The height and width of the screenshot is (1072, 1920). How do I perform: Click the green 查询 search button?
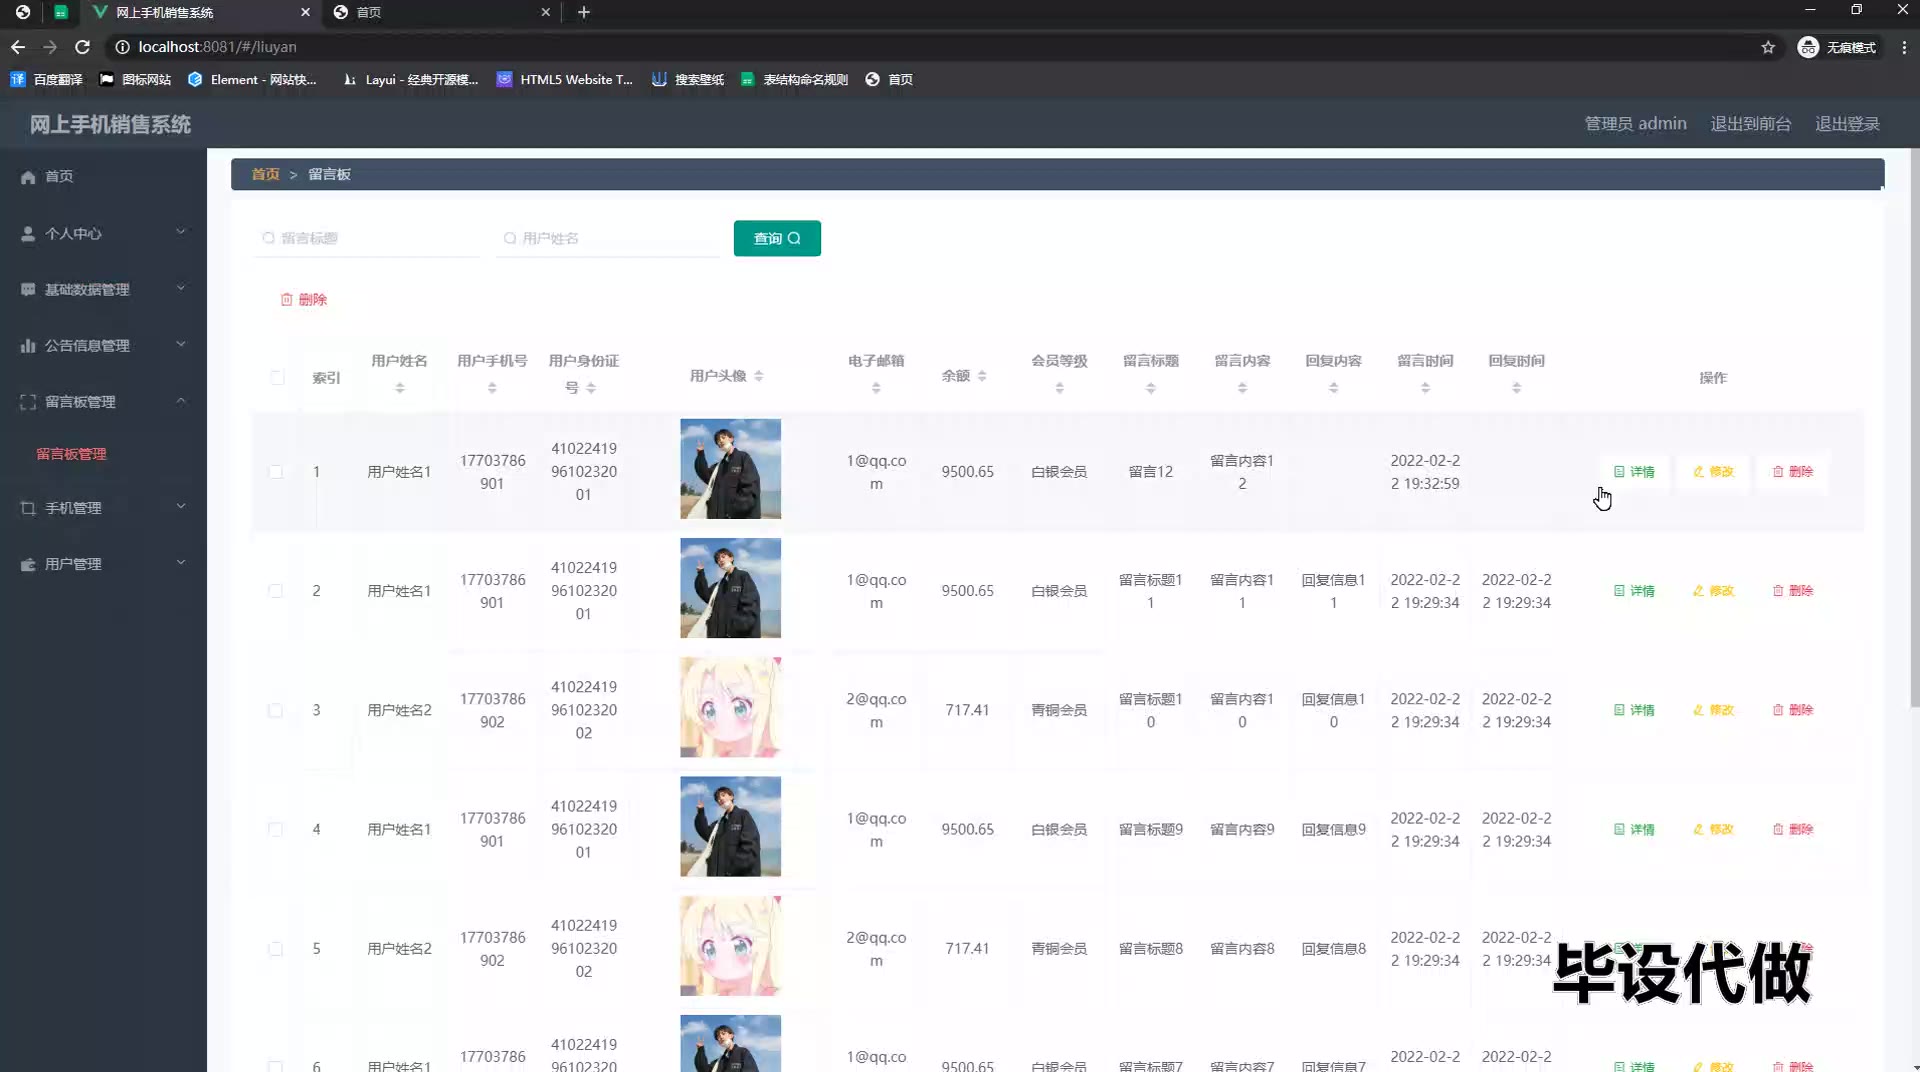pyautogui.click(x=777, y=238)
